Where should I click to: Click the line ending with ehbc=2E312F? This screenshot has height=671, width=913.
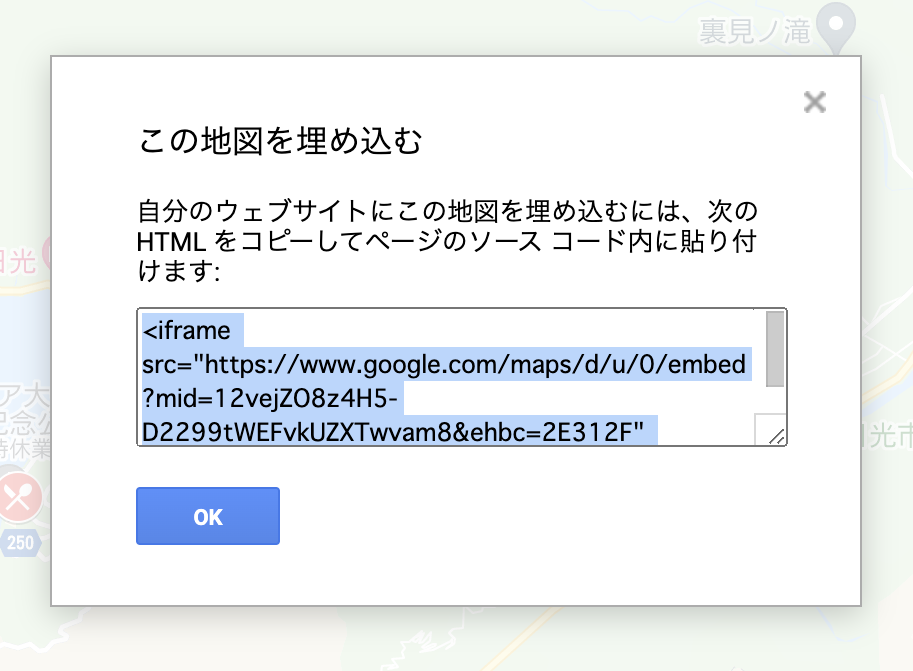tap(393, 432)
